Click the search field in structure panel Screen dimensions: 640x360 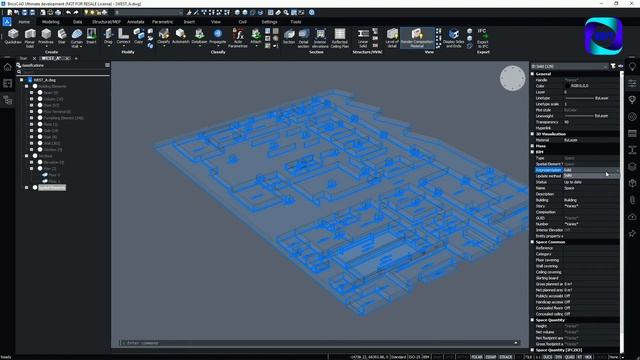tap(63, 72)
